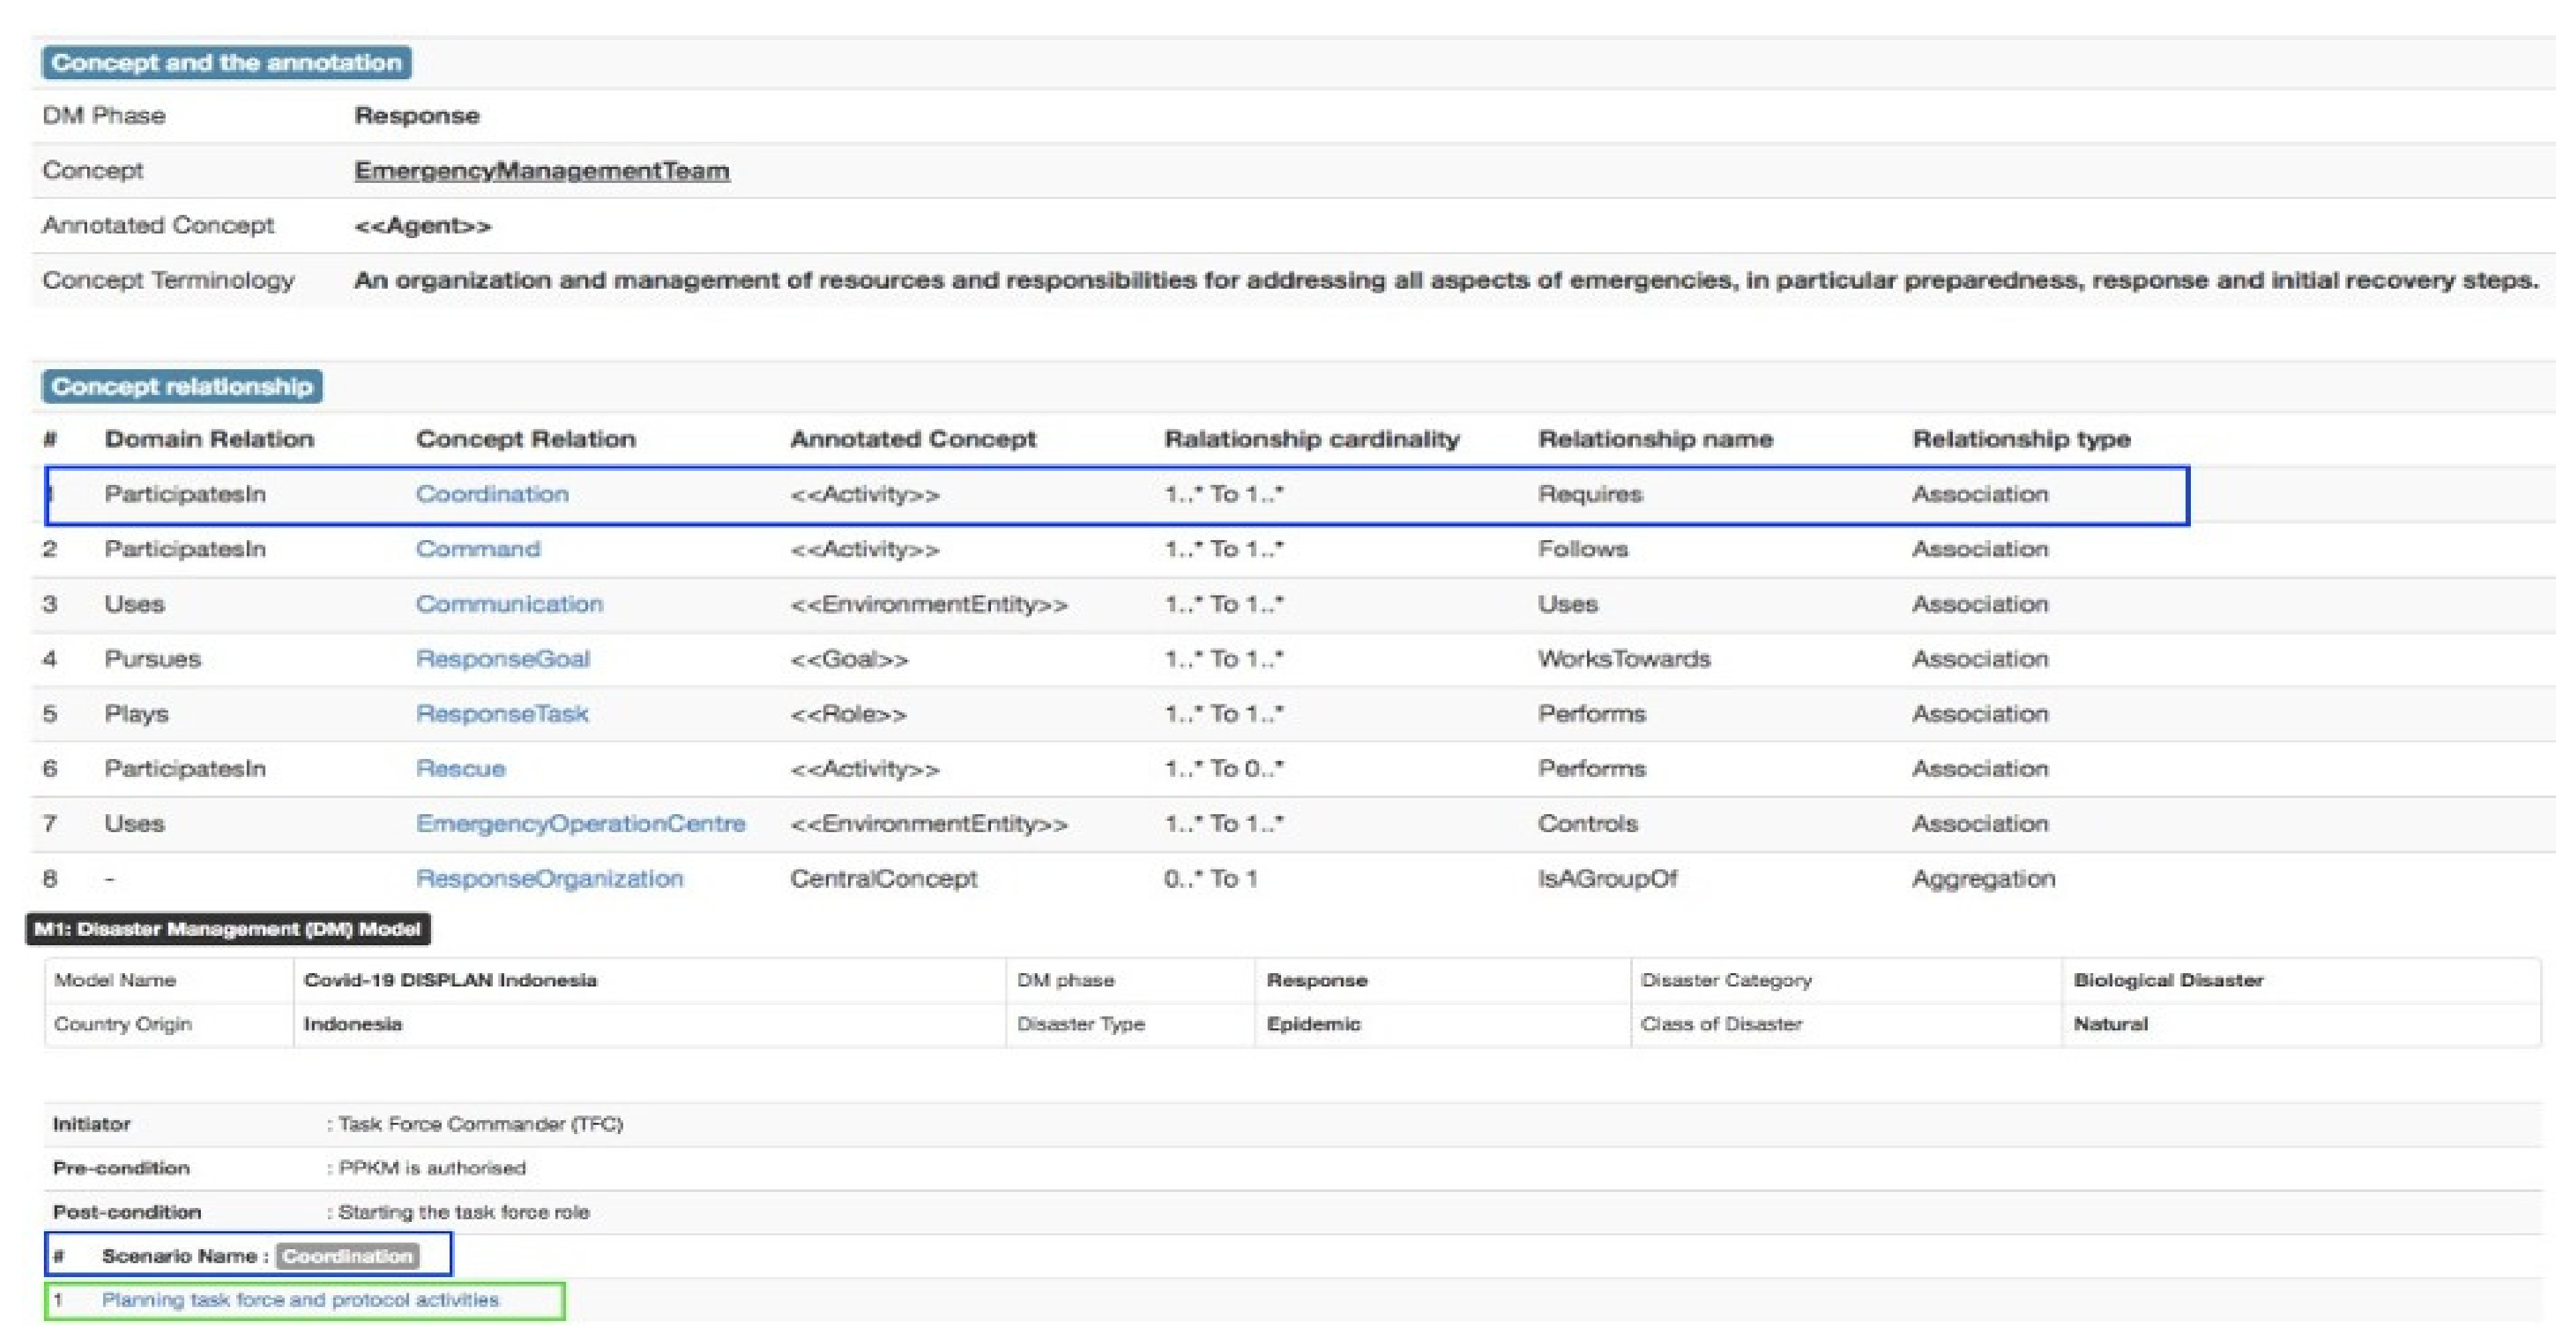Open the ResponseGoal concept link

(x=502, y=659)
